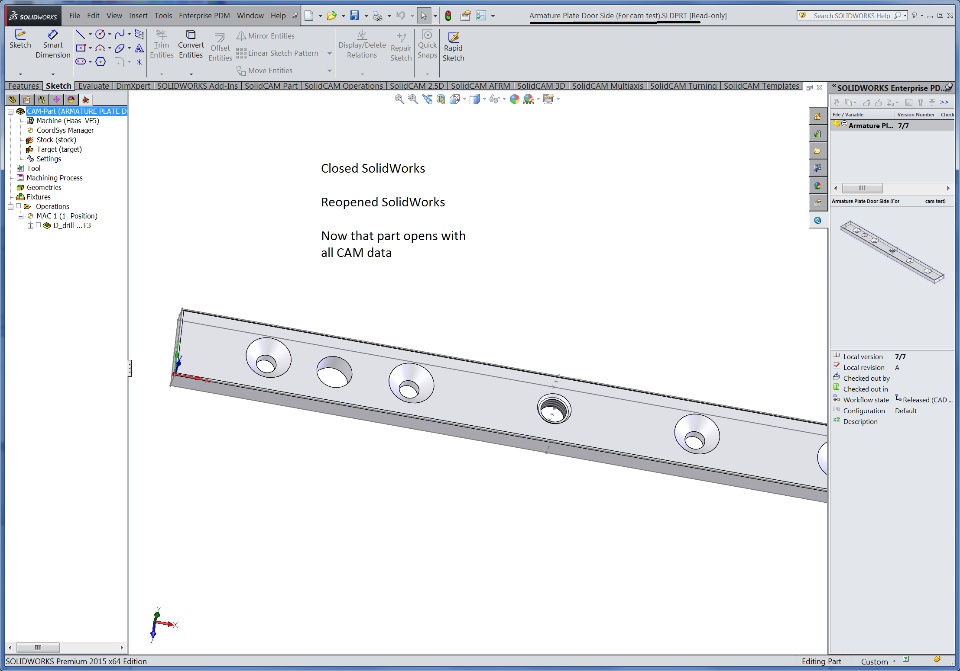Click the Open file icon
Screen dimensions: 960x671
(x=331, y=15)
